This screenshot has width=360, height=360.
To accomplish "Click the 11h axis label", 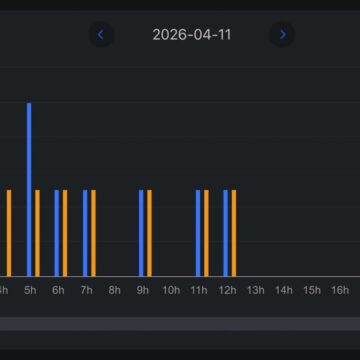I will [x=199, y=290].
